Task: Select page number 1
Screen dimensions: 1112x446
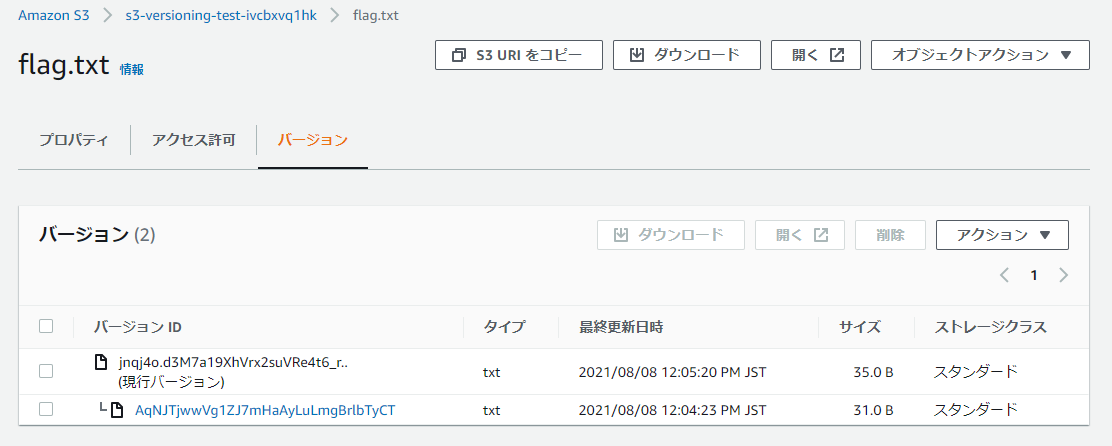Action: 1034,276
